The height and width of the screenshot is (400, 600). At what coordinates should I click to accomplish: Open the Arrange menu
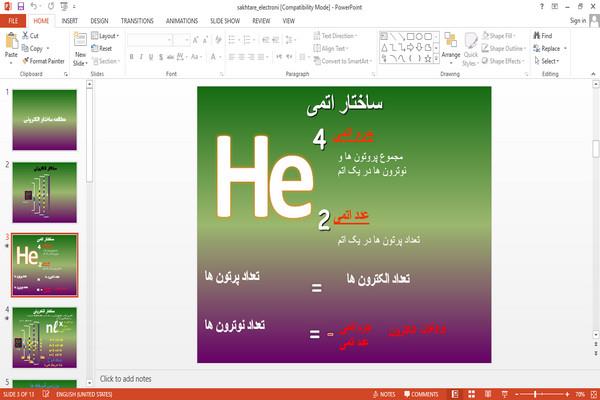pos(451,48)
